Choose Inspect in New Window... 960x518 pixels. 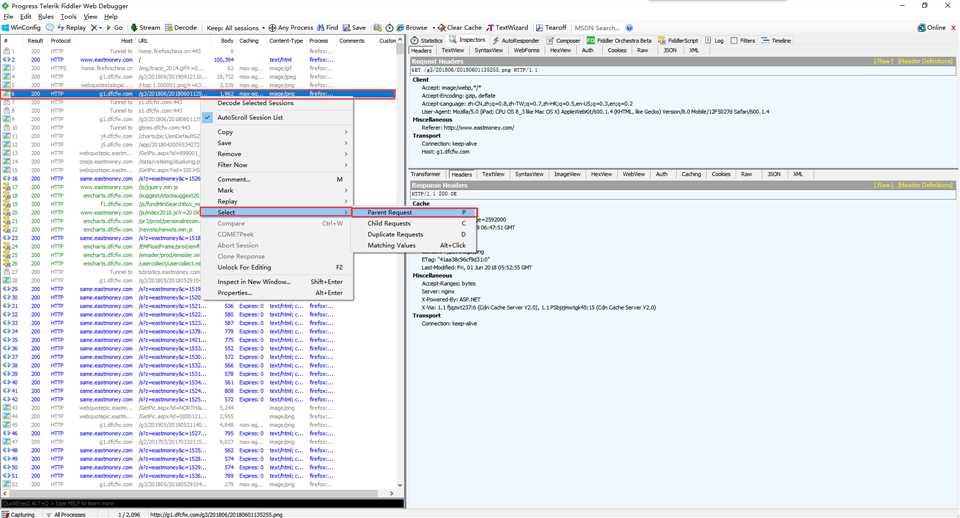(x=277, y=282)
